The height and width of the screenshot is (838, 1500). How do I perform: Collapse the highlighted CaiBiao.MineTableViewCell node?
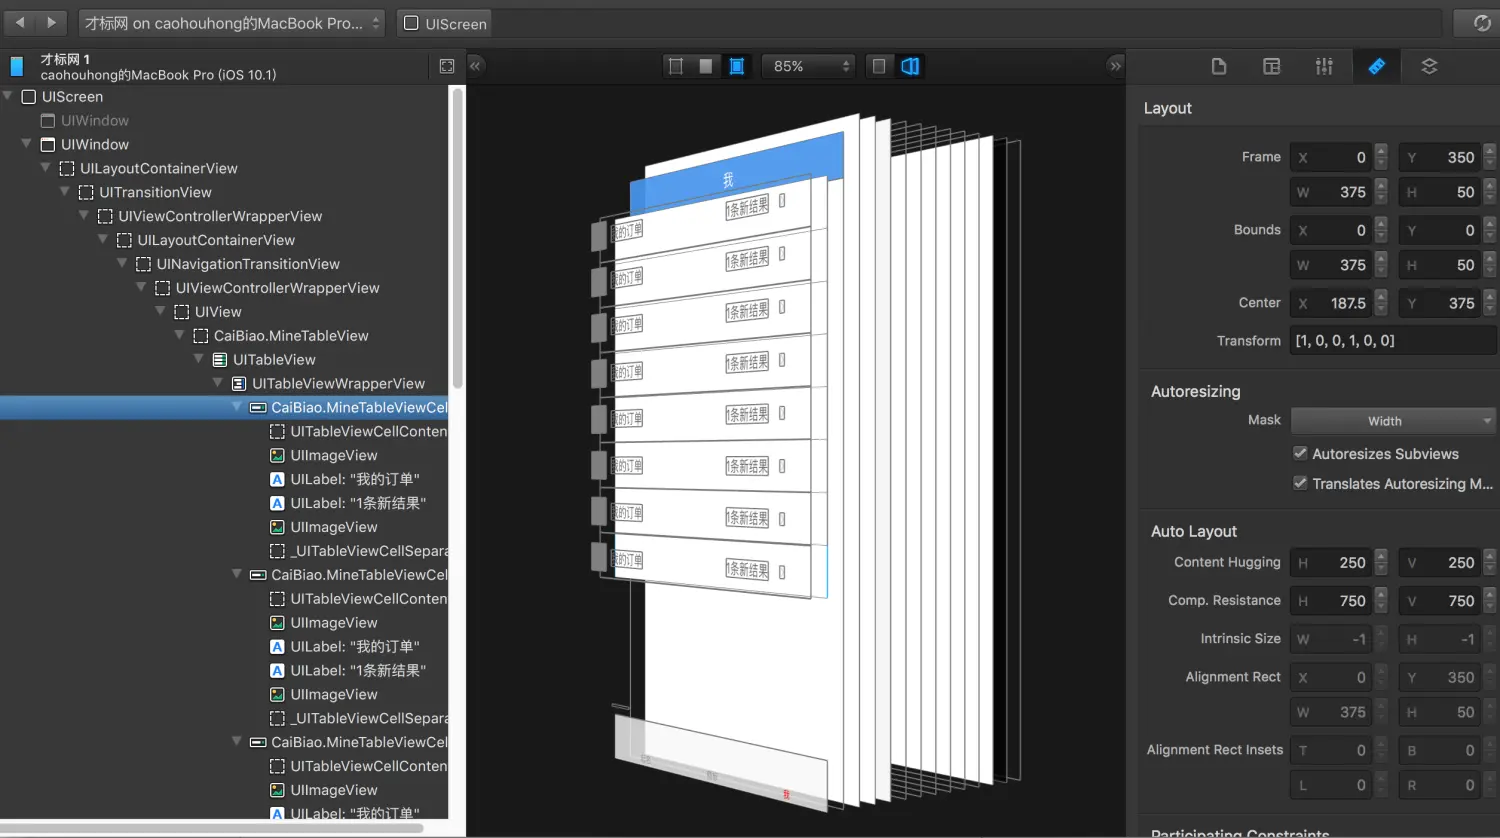pos(237,407)
